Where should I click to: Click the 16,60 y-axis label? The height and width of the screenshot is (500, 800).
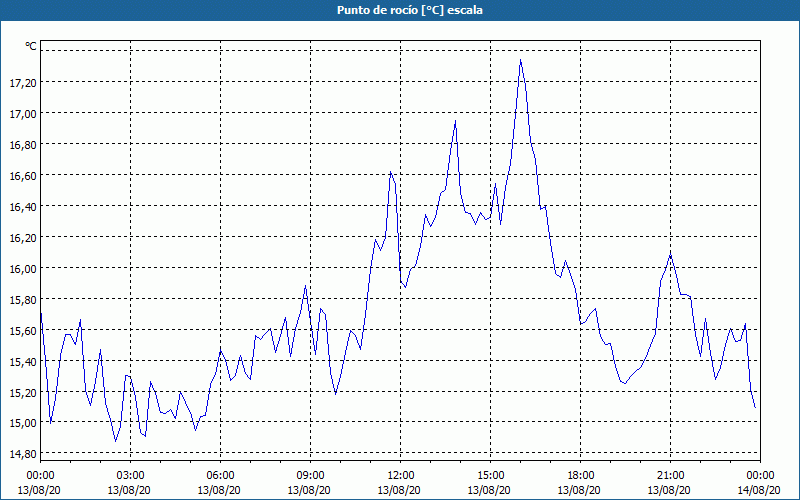coord(23,176)
